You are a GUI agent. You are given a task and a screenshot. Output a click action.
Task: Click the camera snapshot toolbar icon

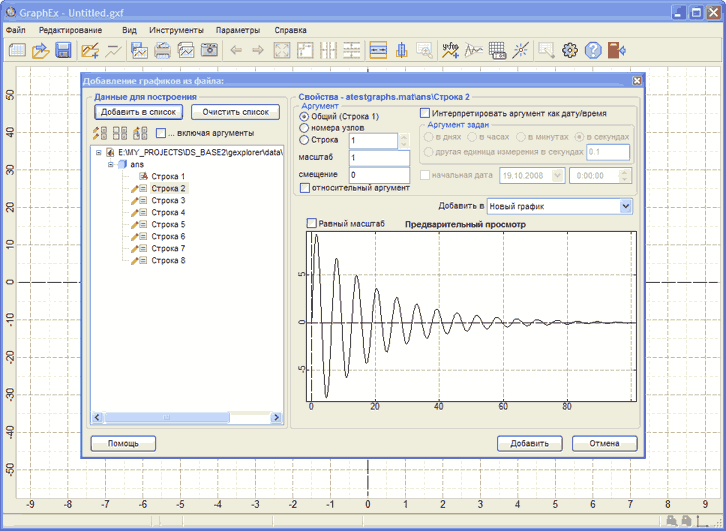[x=209, y=50]
